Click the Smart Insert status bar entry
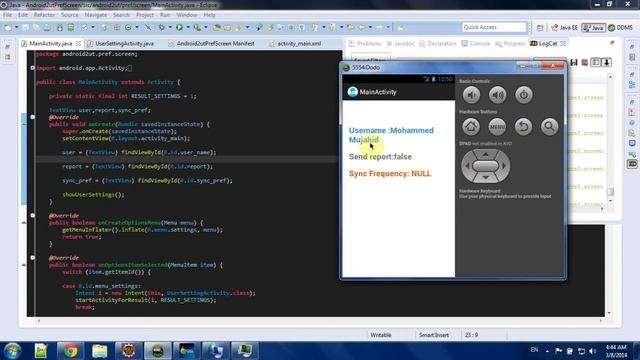Screen dimensions: 640x360 pyautogui.click(x=433, y=335)
